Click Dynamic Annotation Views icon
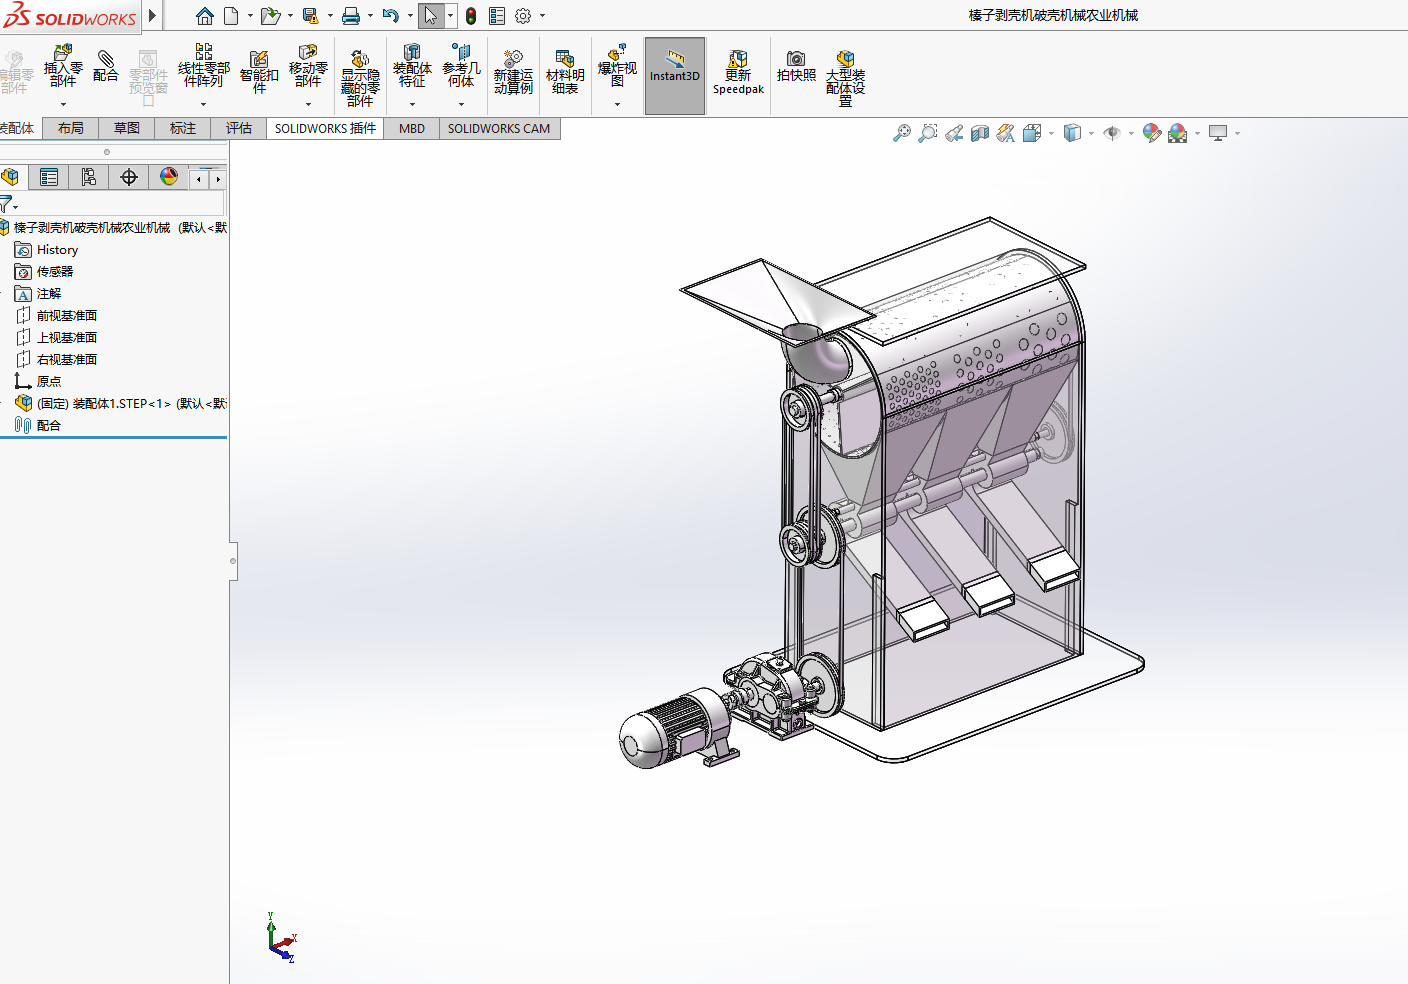The width and height of the screenshot is (1408, 984). tap(1006, 133)
